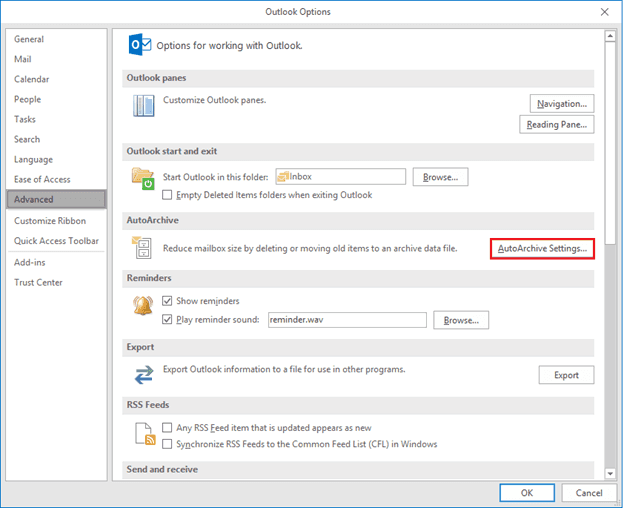The width and height of the screenshot is (624, 508).
Task: Cancel the Outlook Options dialog
Action: click(x=589, y=493)
